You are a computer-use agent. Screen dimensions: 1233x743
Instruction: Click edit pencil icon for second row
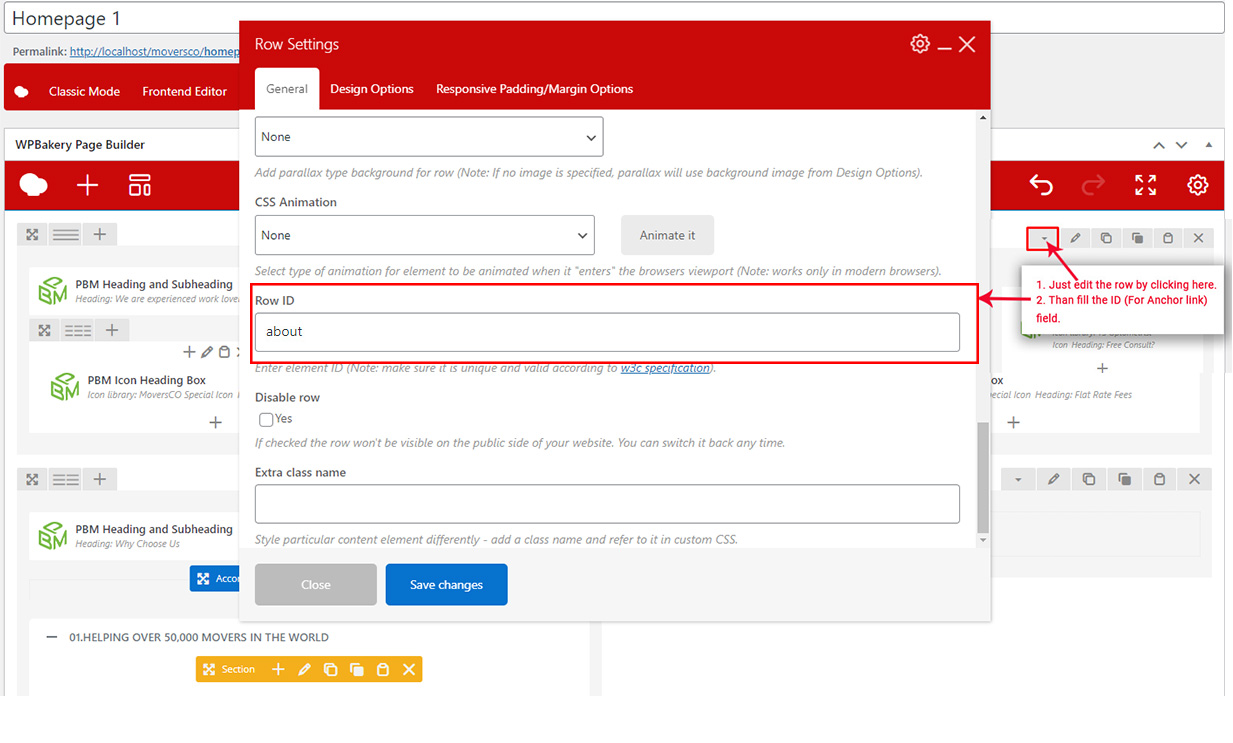coord(1053,480)
